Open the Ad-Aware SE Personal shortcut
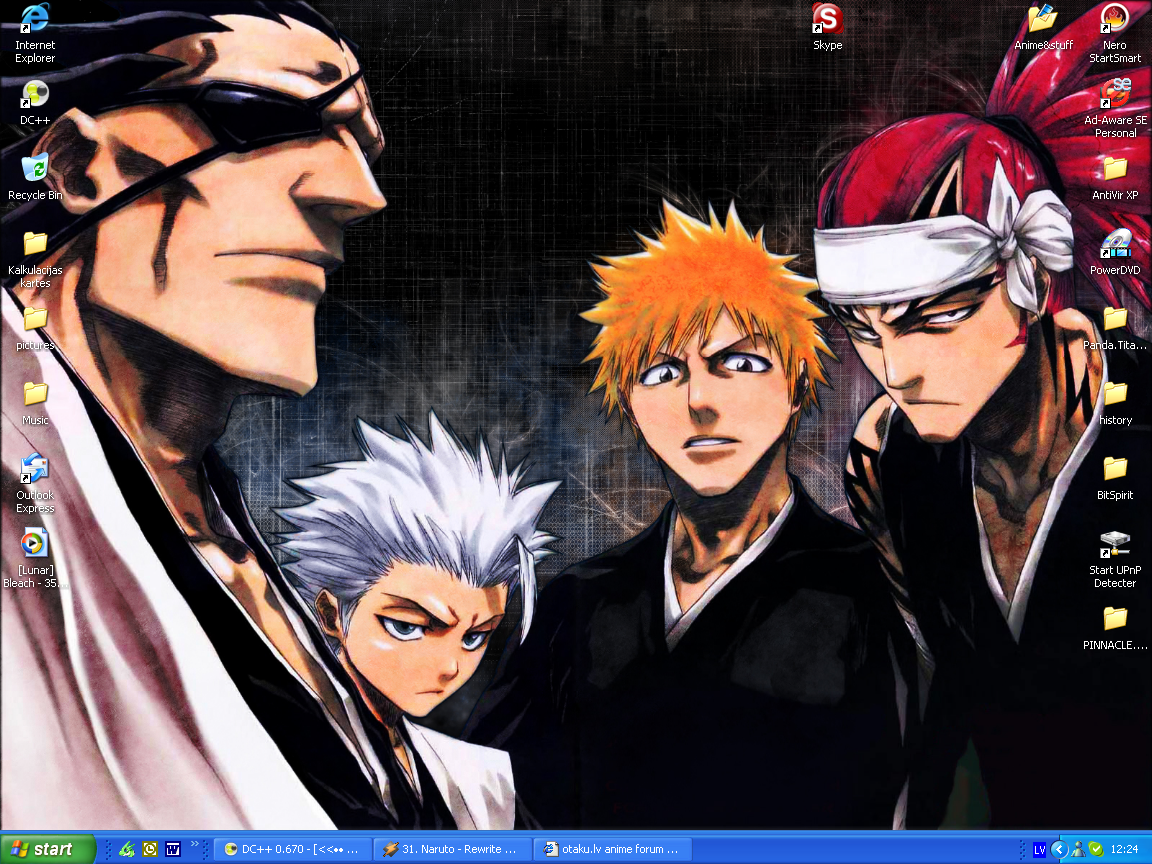 pyautogui.click(x=1115, y=109)
